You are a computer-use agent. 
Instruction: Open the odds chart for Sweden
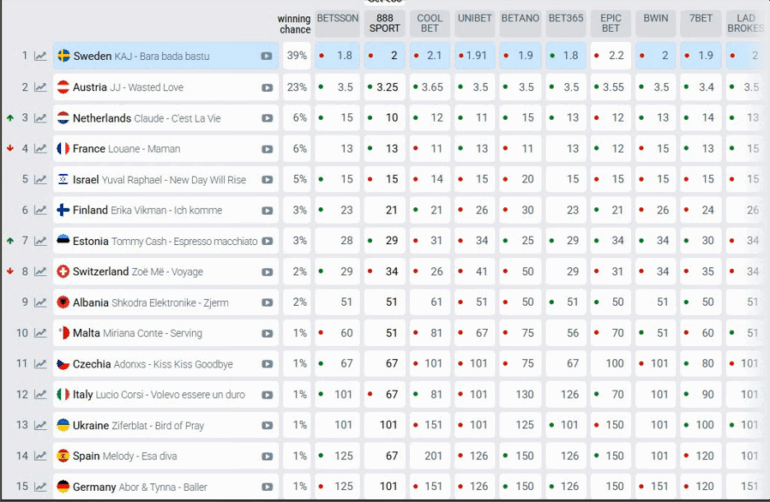pyautogui.click(x=40, y=56)
